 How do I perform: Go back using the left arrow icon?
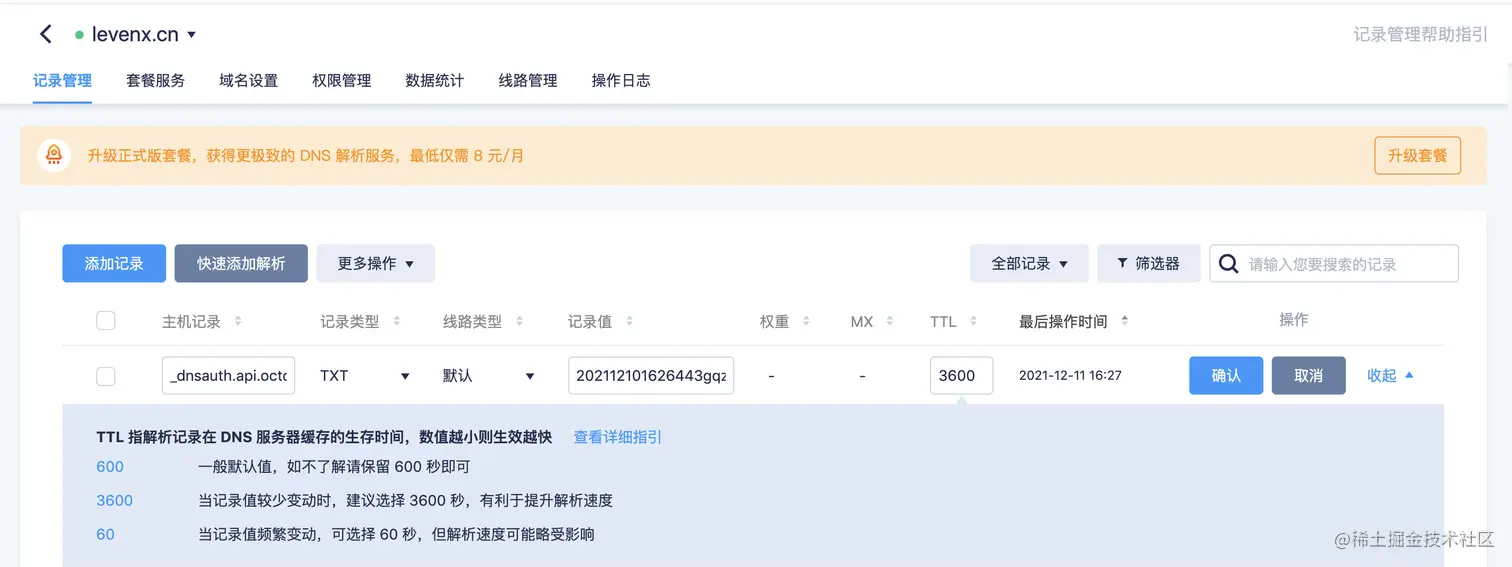[46, 34]
